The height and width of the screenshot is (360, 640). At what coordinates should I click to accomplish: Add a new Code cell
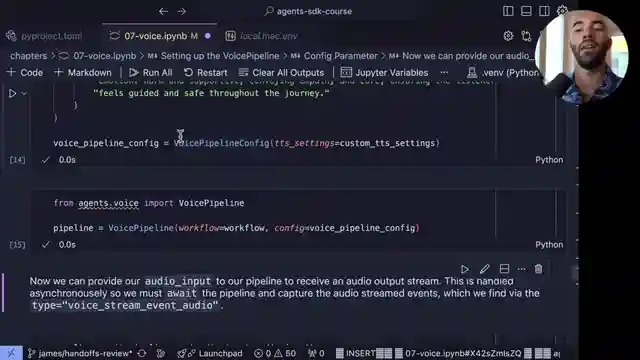coord(25,73)
